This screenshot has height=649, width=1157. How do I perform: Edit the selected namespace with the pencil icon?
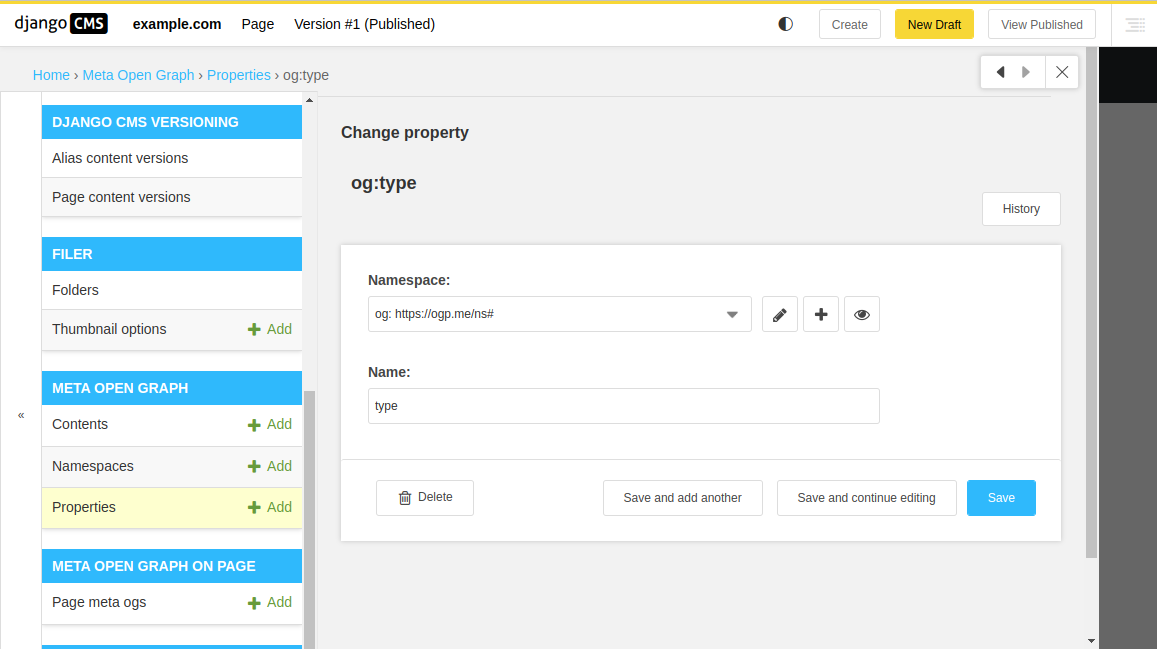click(x=780, y=315)
